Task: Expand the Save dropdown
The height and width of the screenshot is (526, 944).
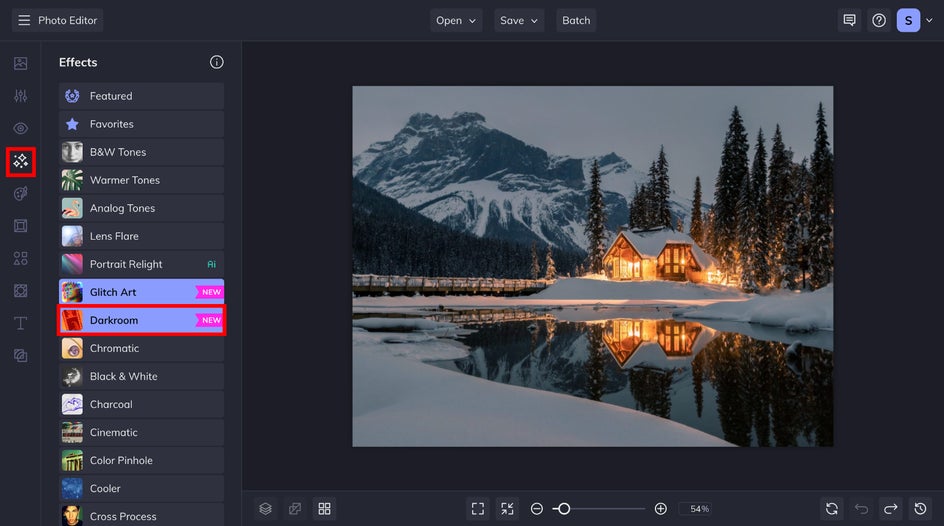Action: click(x=519, y=20)
